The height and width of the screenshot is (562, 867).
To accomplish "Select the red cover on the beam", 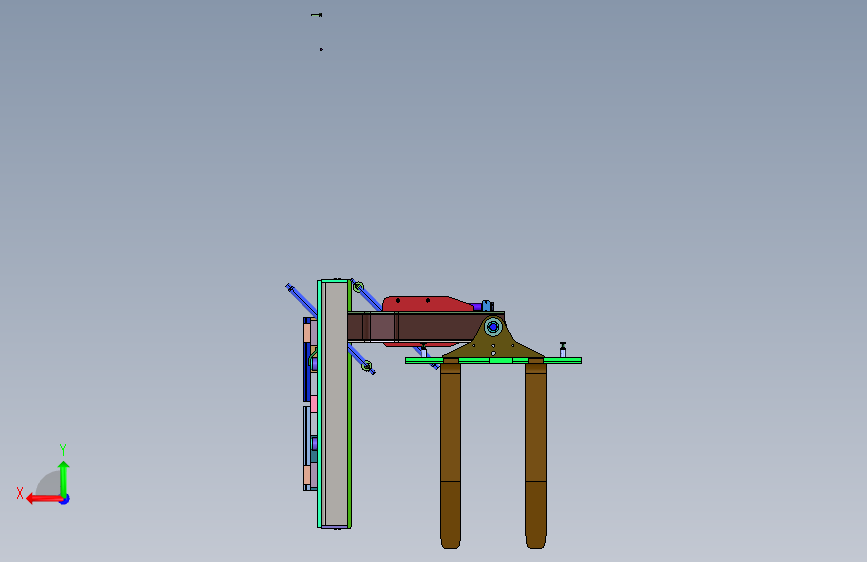I will click(426, 304).
